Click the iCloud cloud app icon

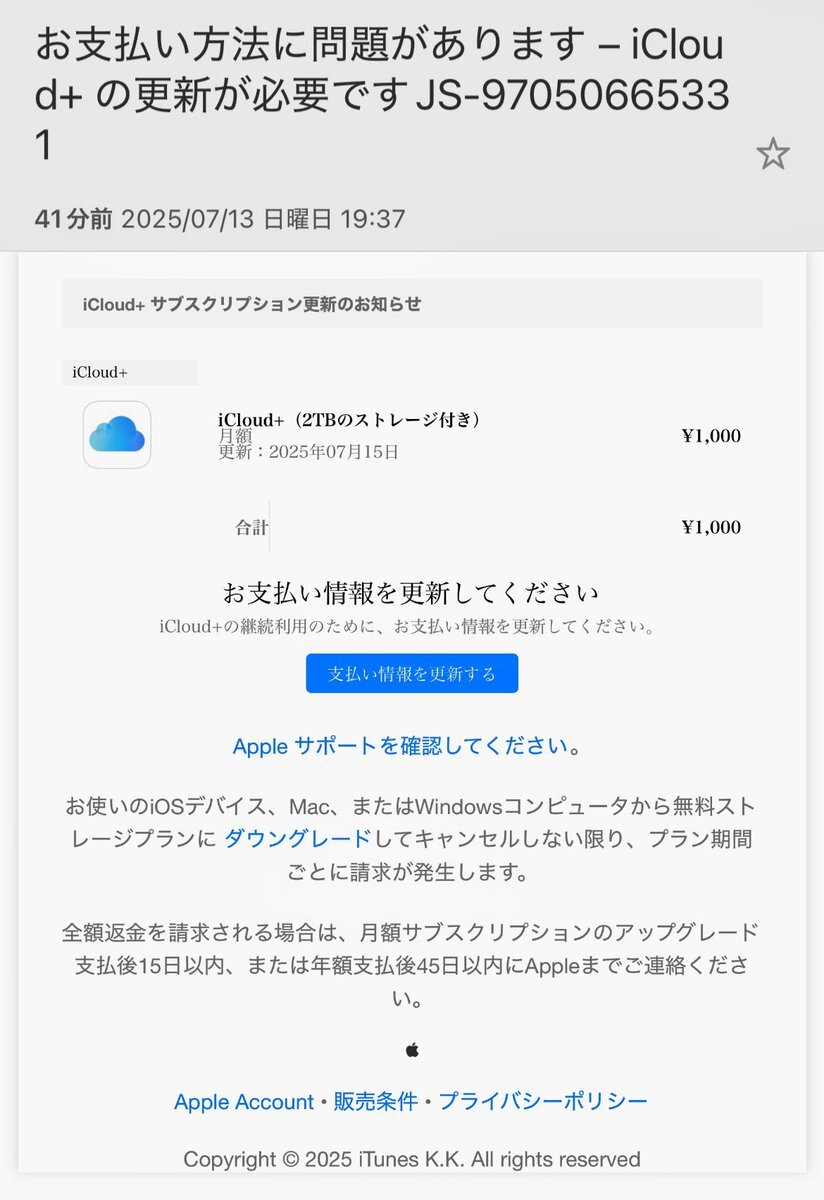pyautogui.click(x=117, y=435)
